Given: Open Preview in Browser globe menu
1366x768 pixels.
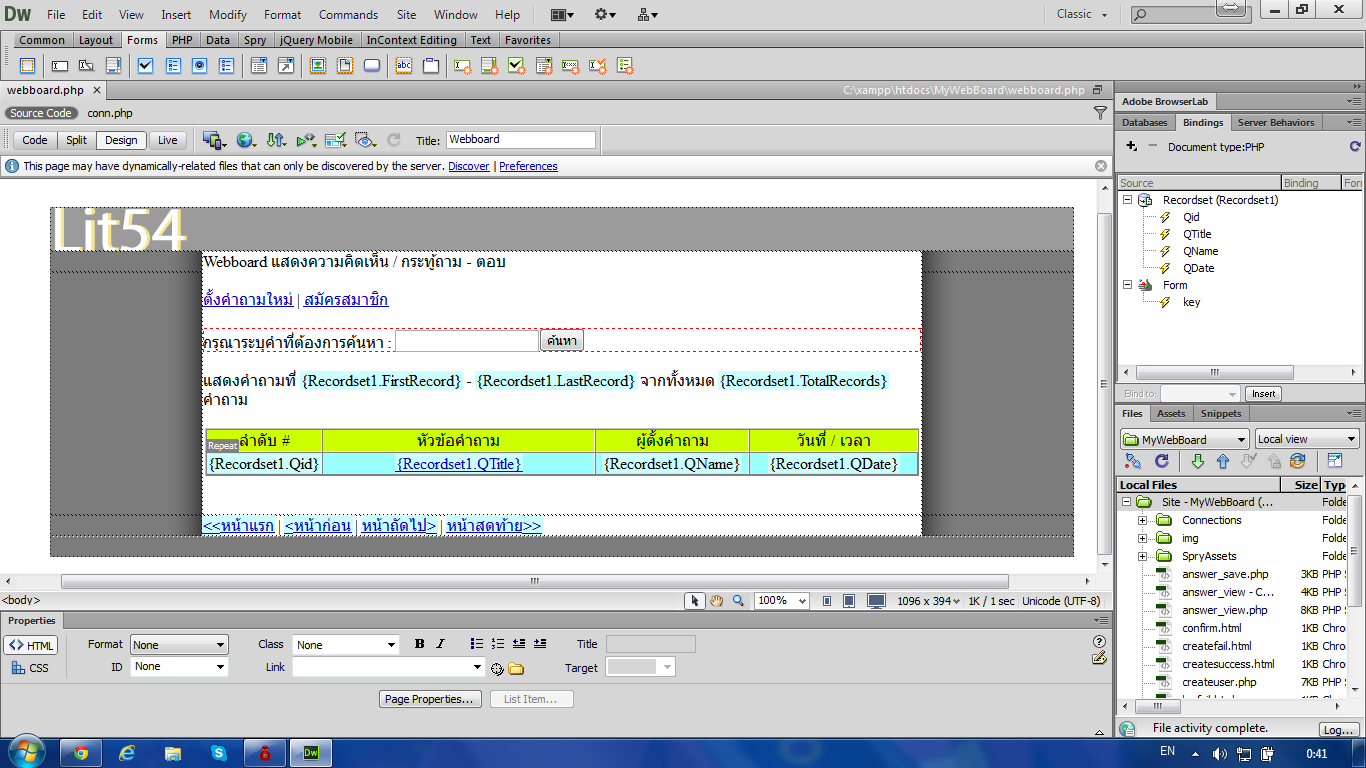Looking at the screenshot, I should click(x=246, y=140).
